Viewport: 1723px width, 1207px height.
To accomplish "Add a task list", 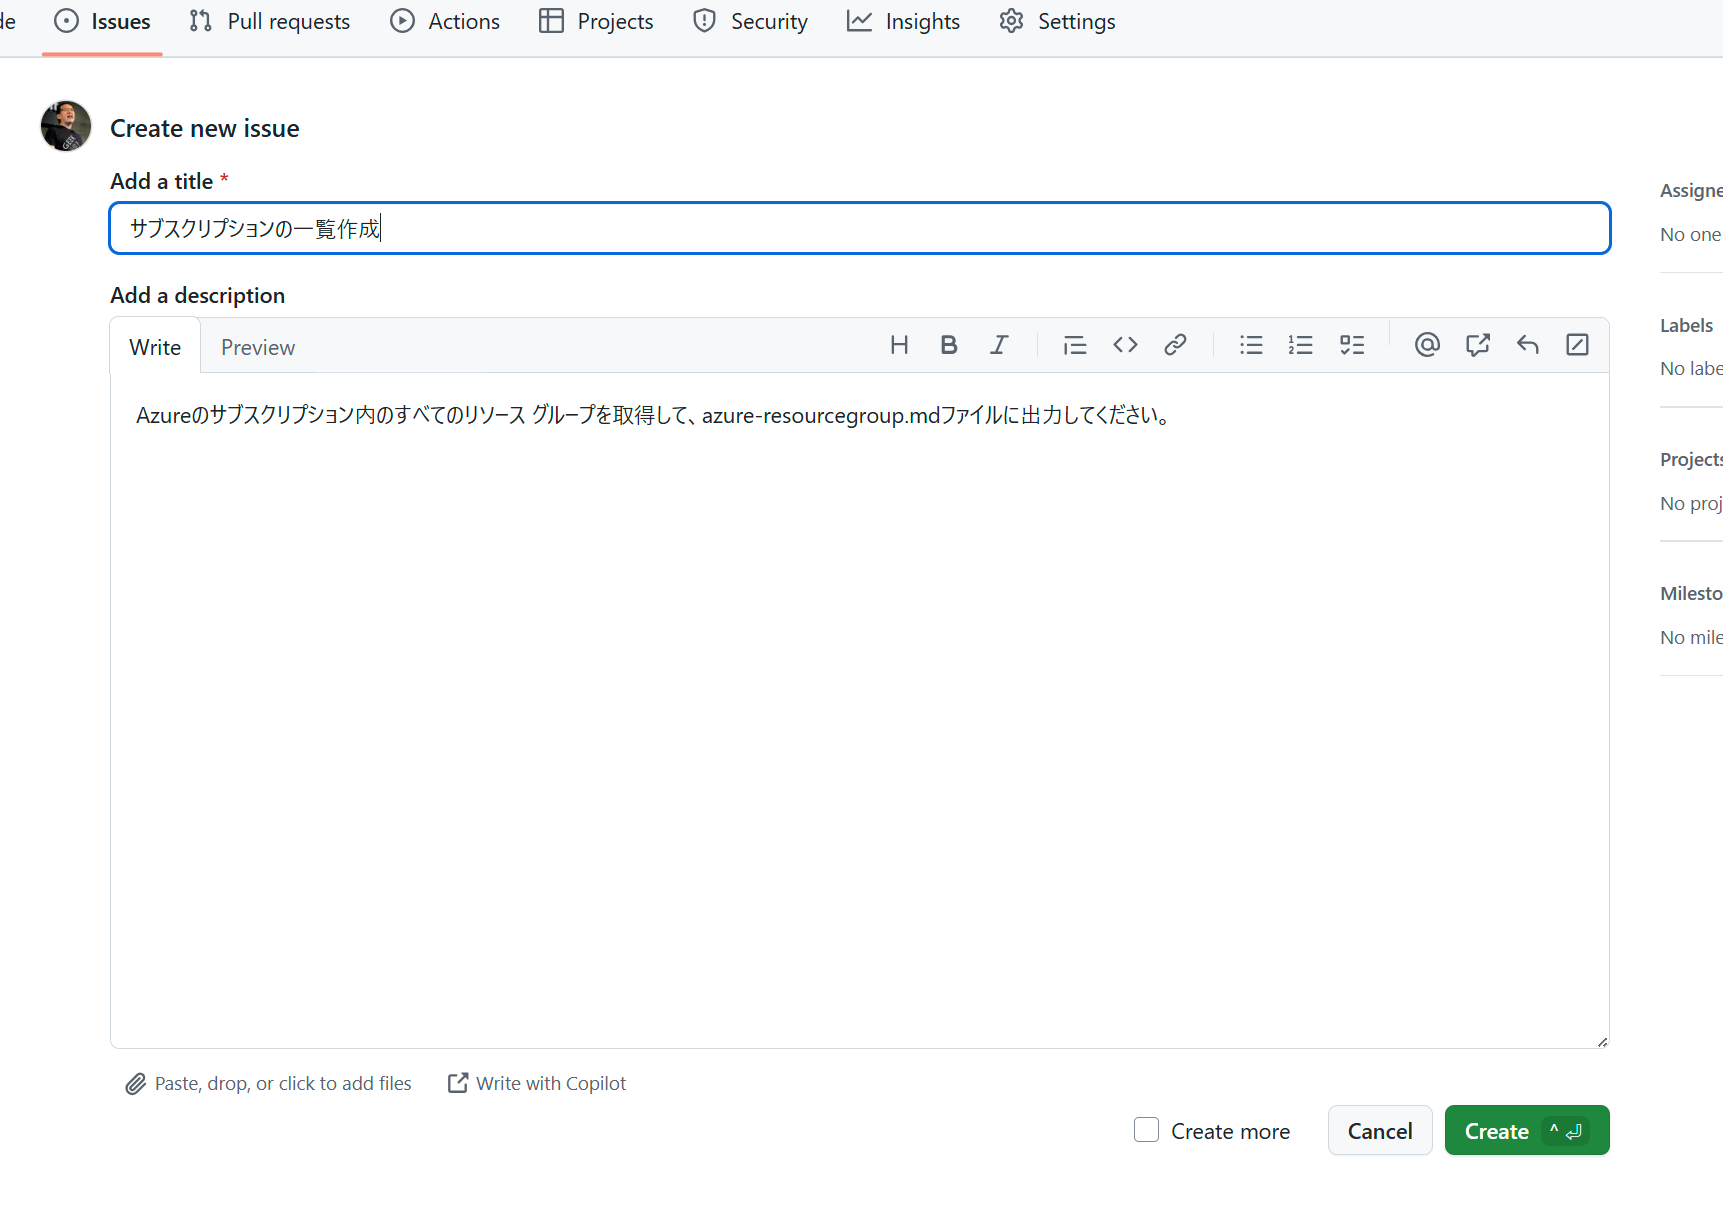I will (1352, 345).
